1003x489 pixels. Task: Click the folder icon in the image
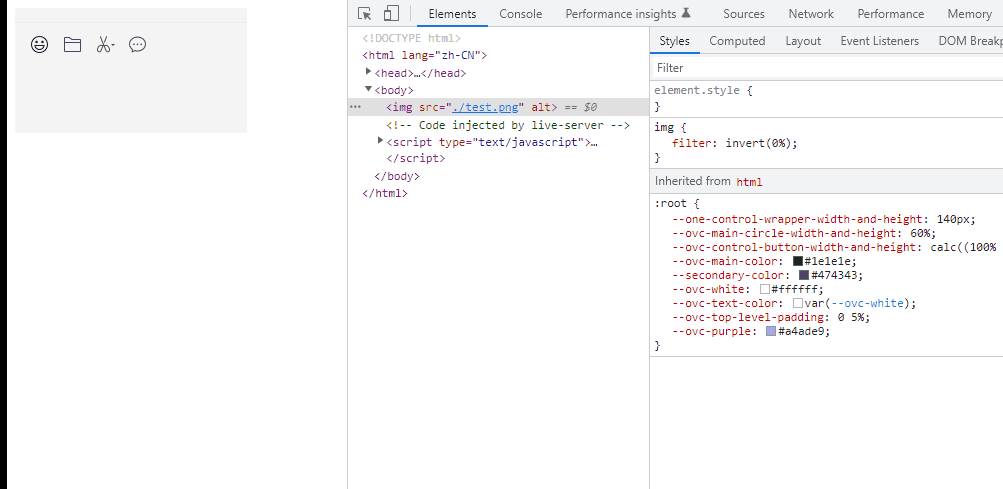pos(72,44)
